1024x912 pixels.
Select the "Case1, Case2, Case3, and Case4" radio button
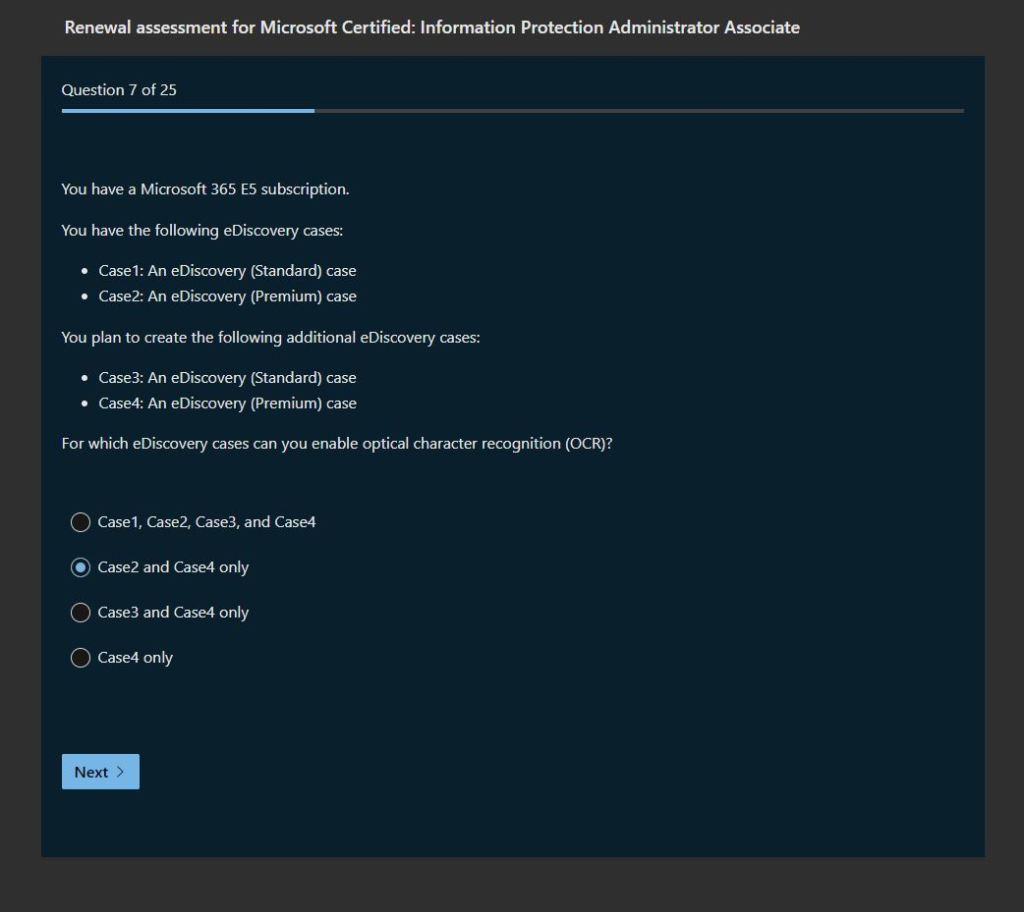point(80,522)
